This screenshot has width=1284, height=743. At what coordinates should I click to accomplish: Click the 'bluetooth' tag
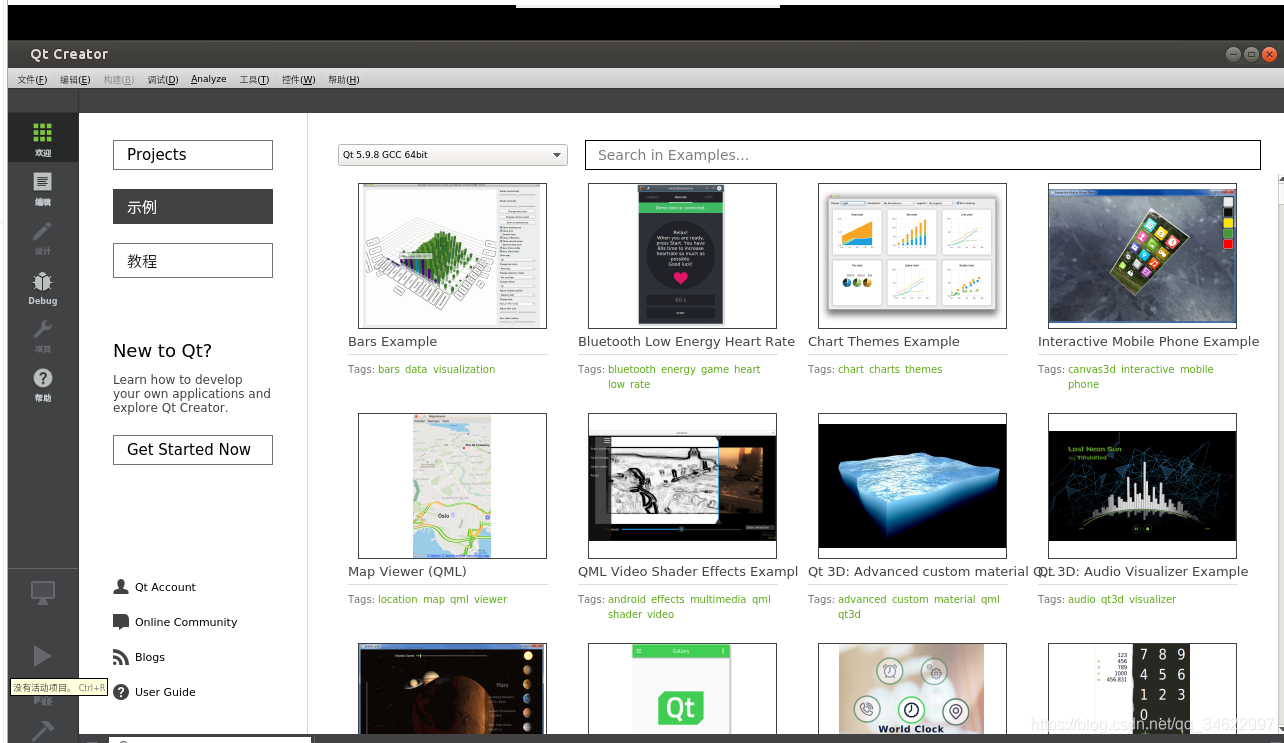pos(632,370)
